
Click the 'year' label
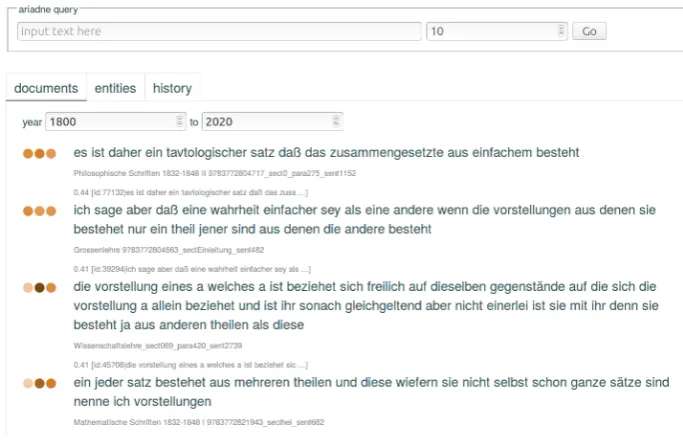pyautogui.click(x=32, y=122)
